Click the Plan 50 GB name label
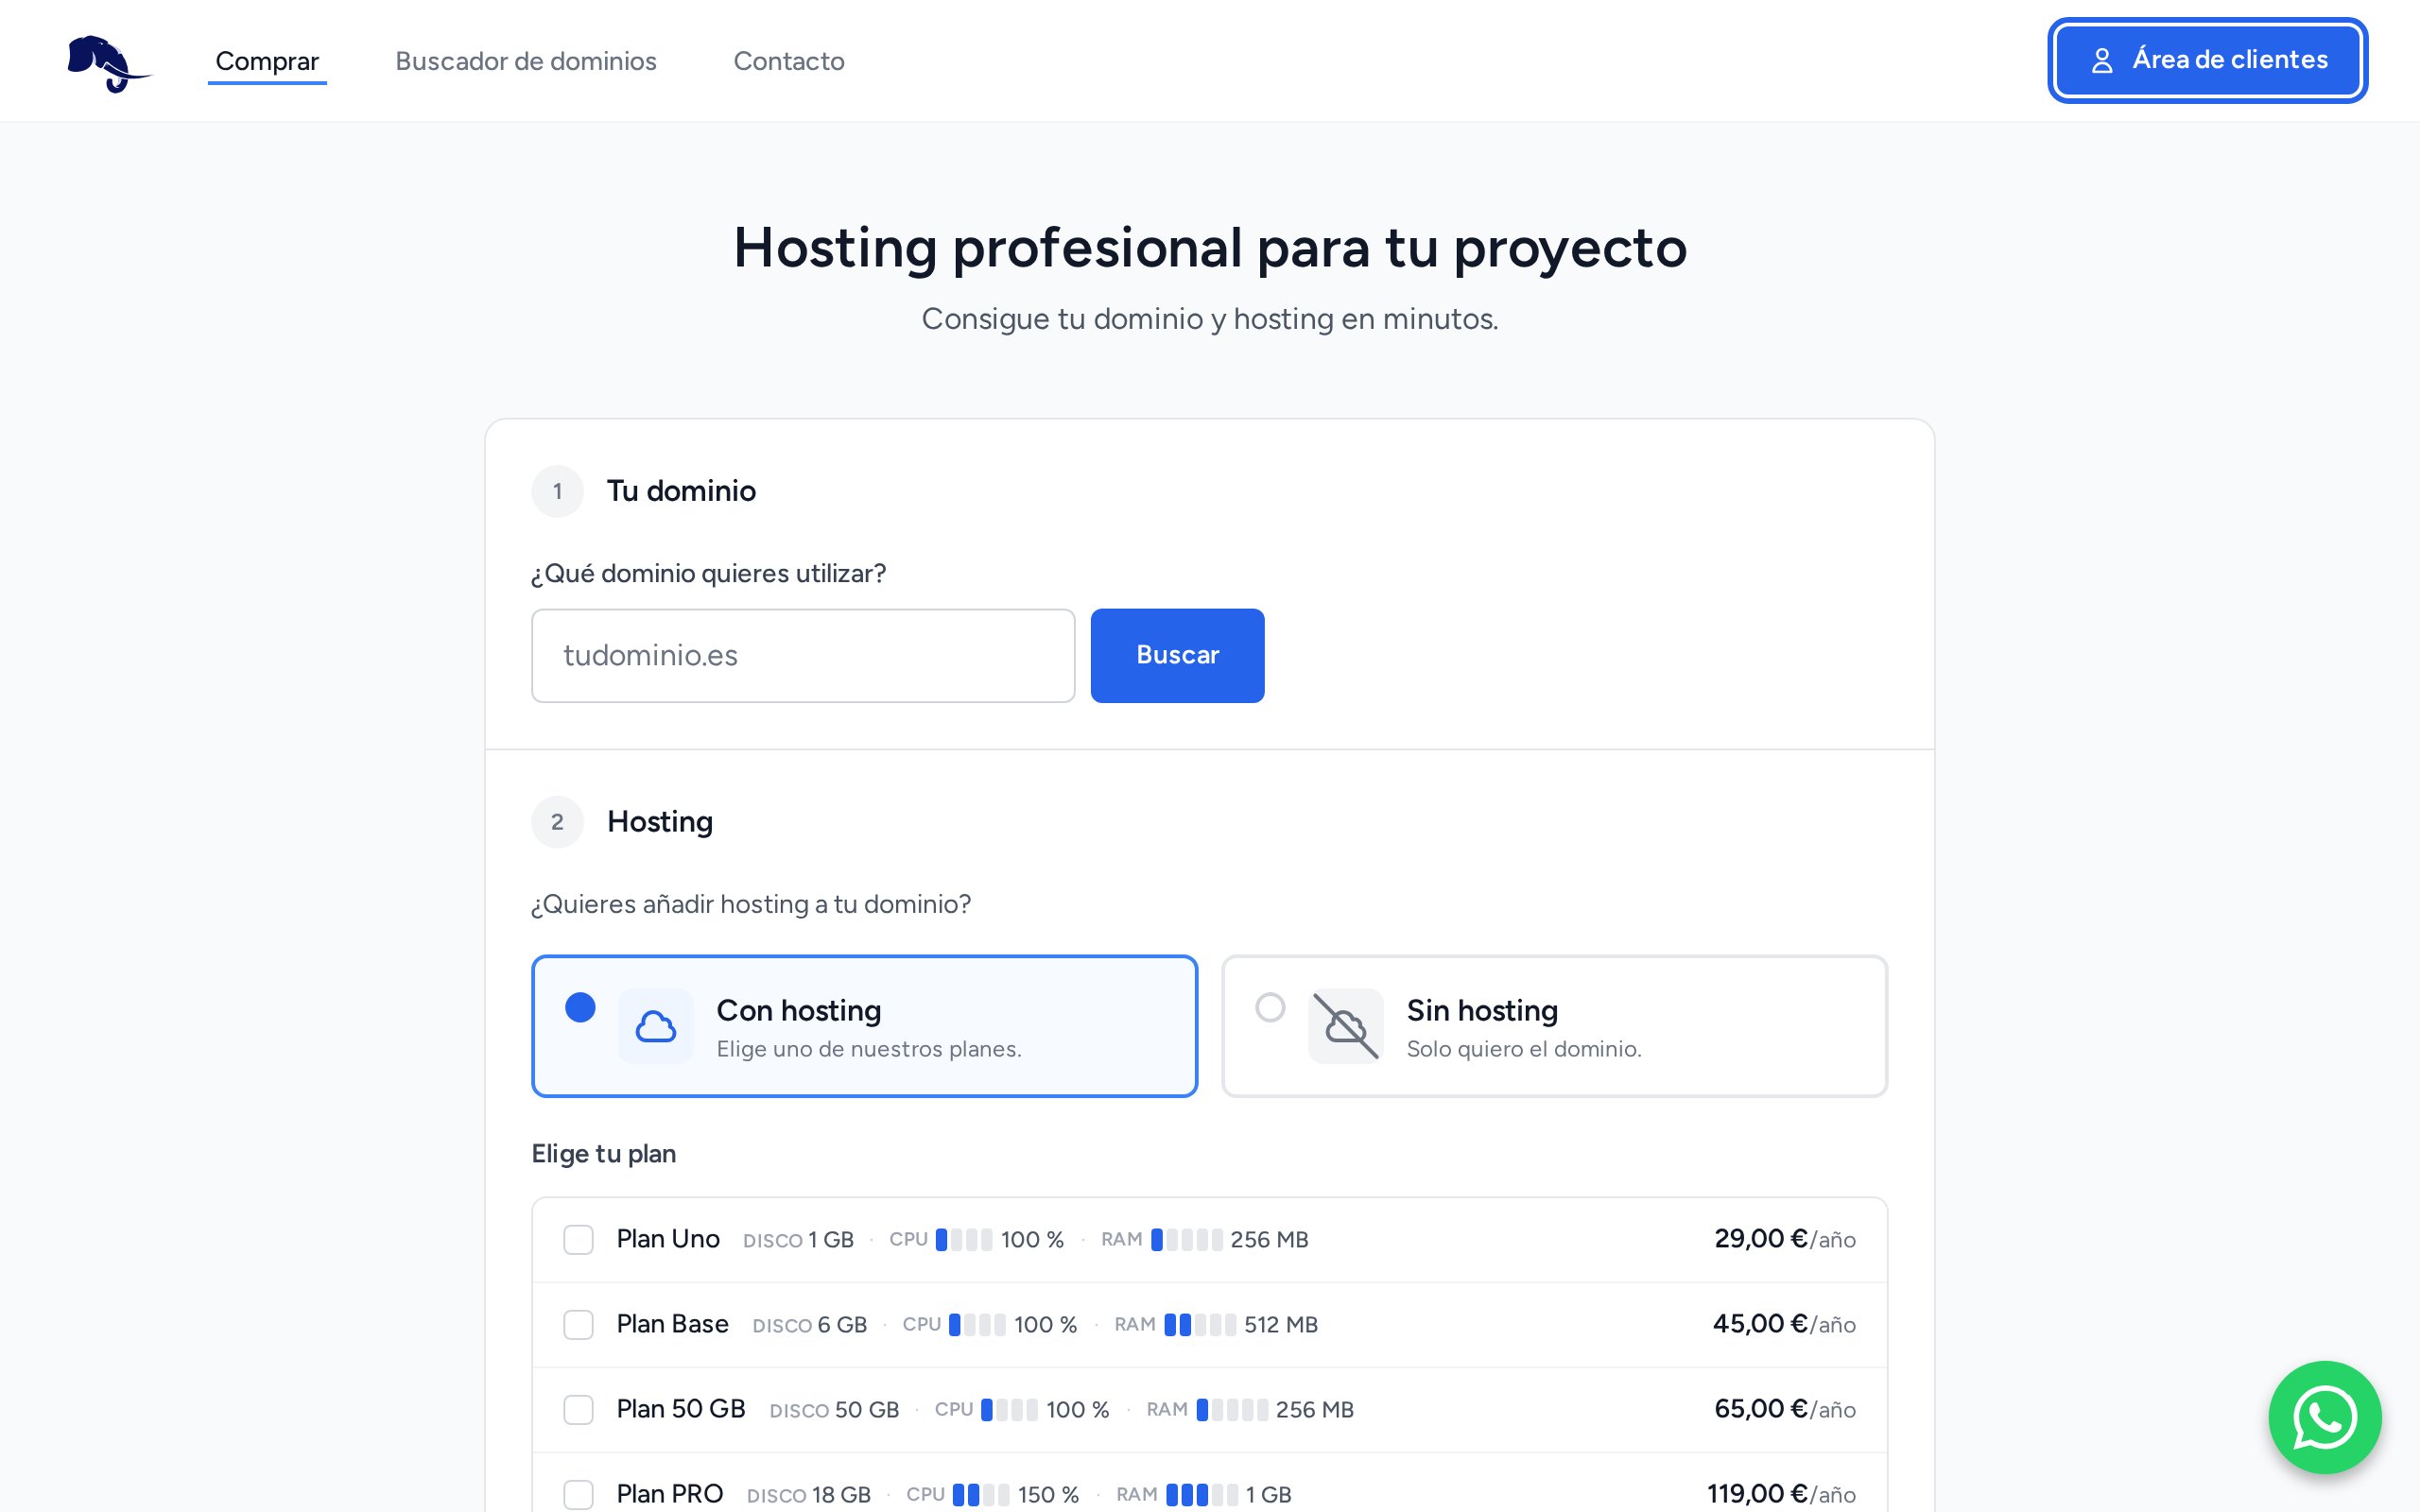 (x=681, y=1409)
